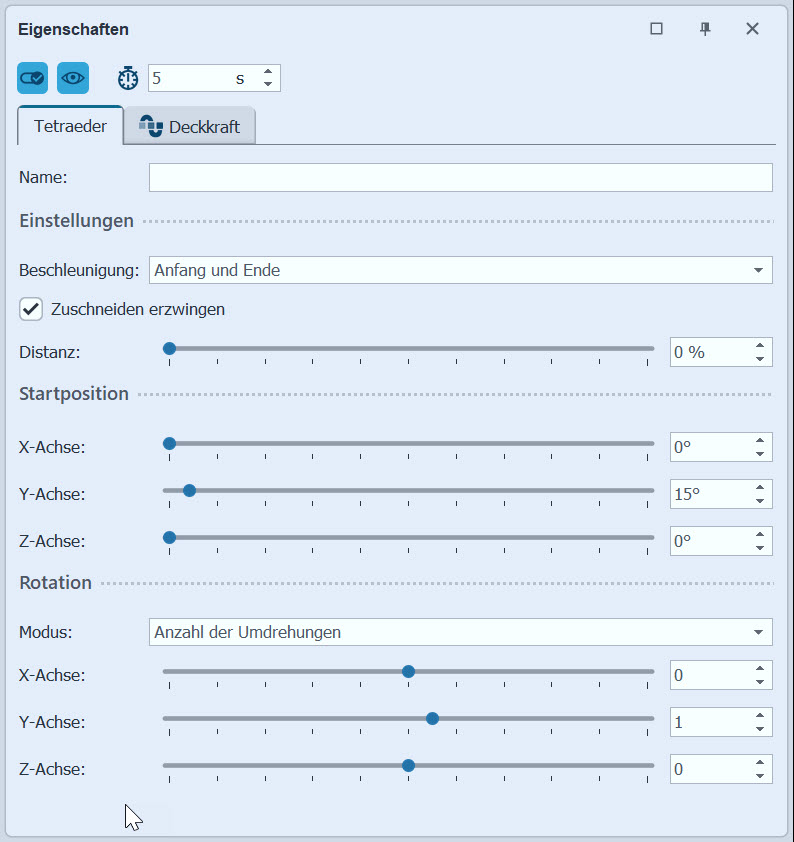Switch to the Tetraeder tab
Image resolution: width=794 pixels, height=842 pixels.
coord(70,127)
